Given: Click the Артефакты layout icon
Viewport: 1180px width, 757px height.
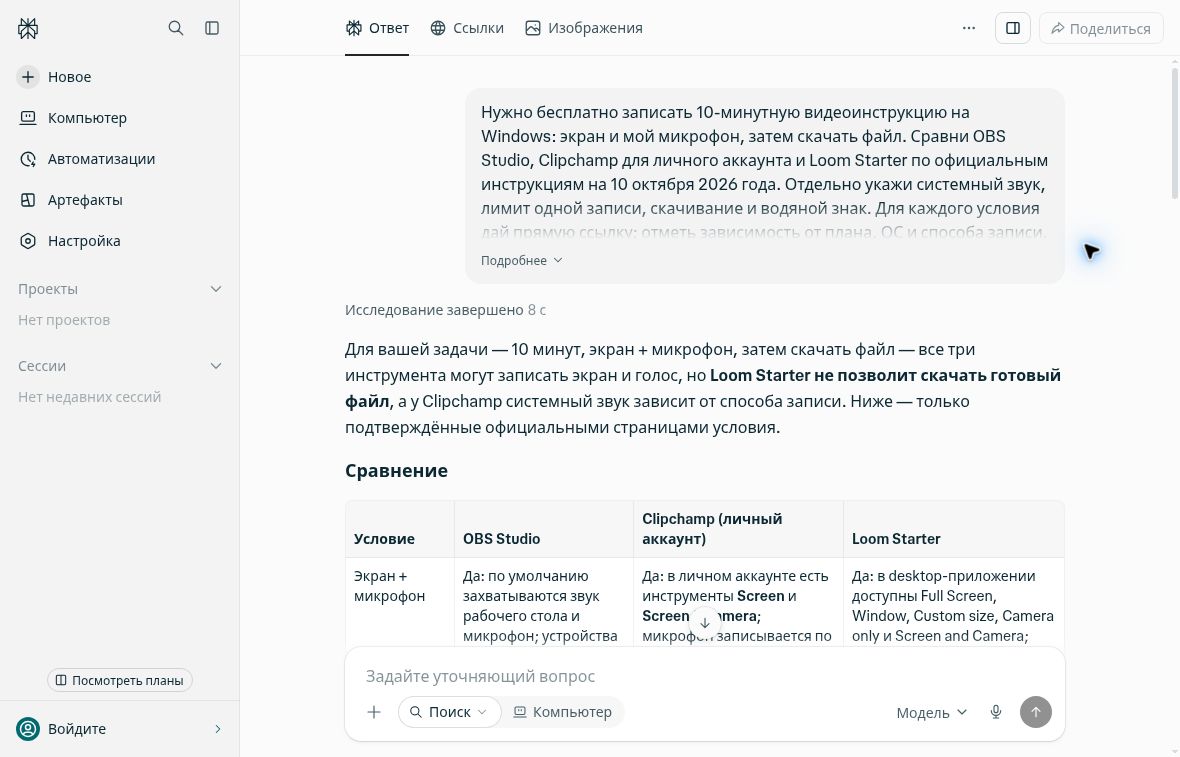Looking at the screenshot, I should (28, 199).
